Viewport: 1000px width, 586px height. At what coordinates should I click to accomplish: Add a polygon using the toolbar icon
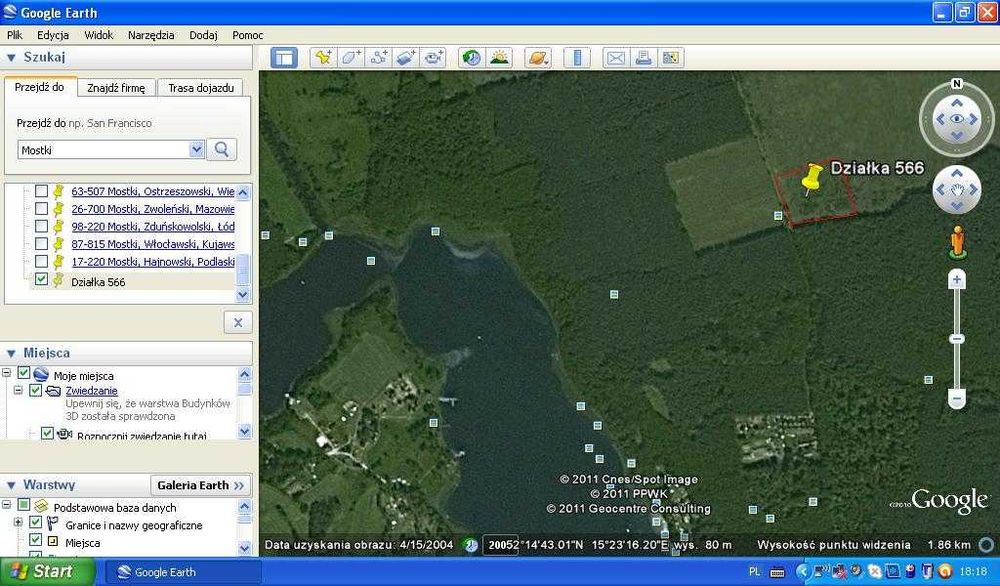point(351,58)
